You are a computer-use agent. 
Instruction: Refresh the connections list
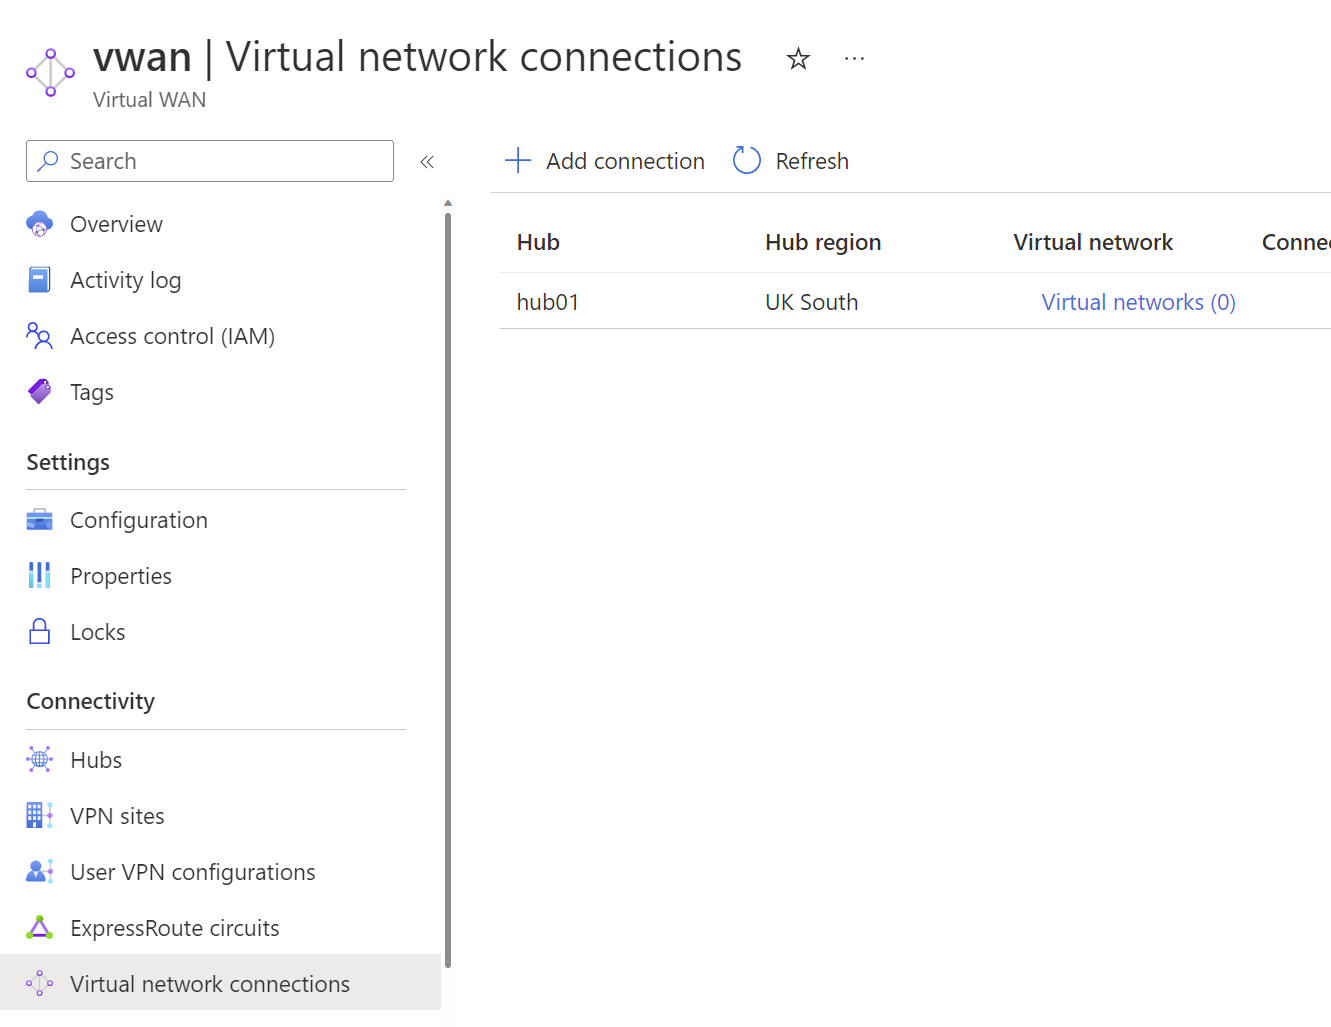pos(789,160)
